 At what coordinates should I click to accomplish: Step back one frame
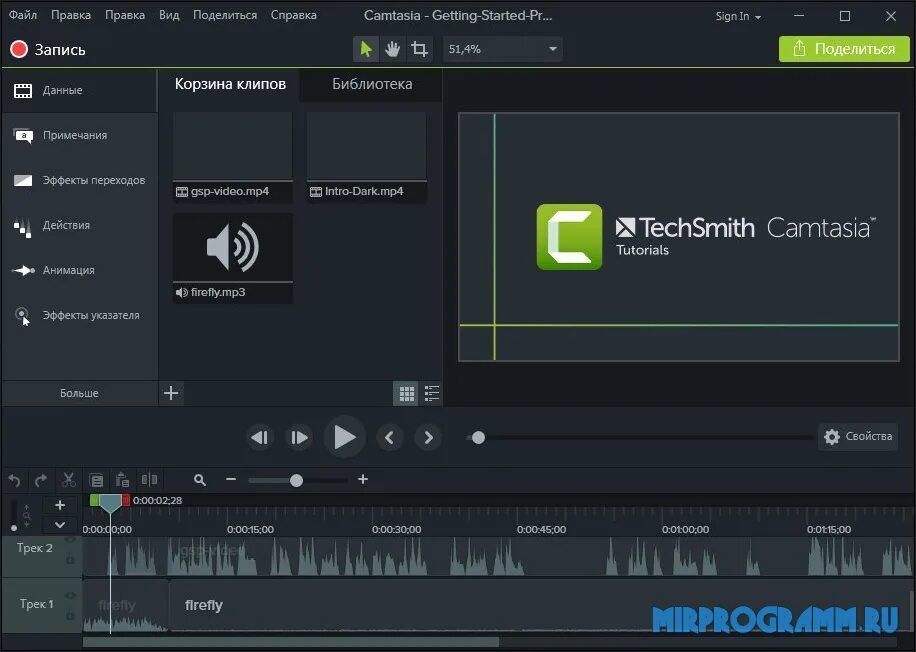coord(259,437)
